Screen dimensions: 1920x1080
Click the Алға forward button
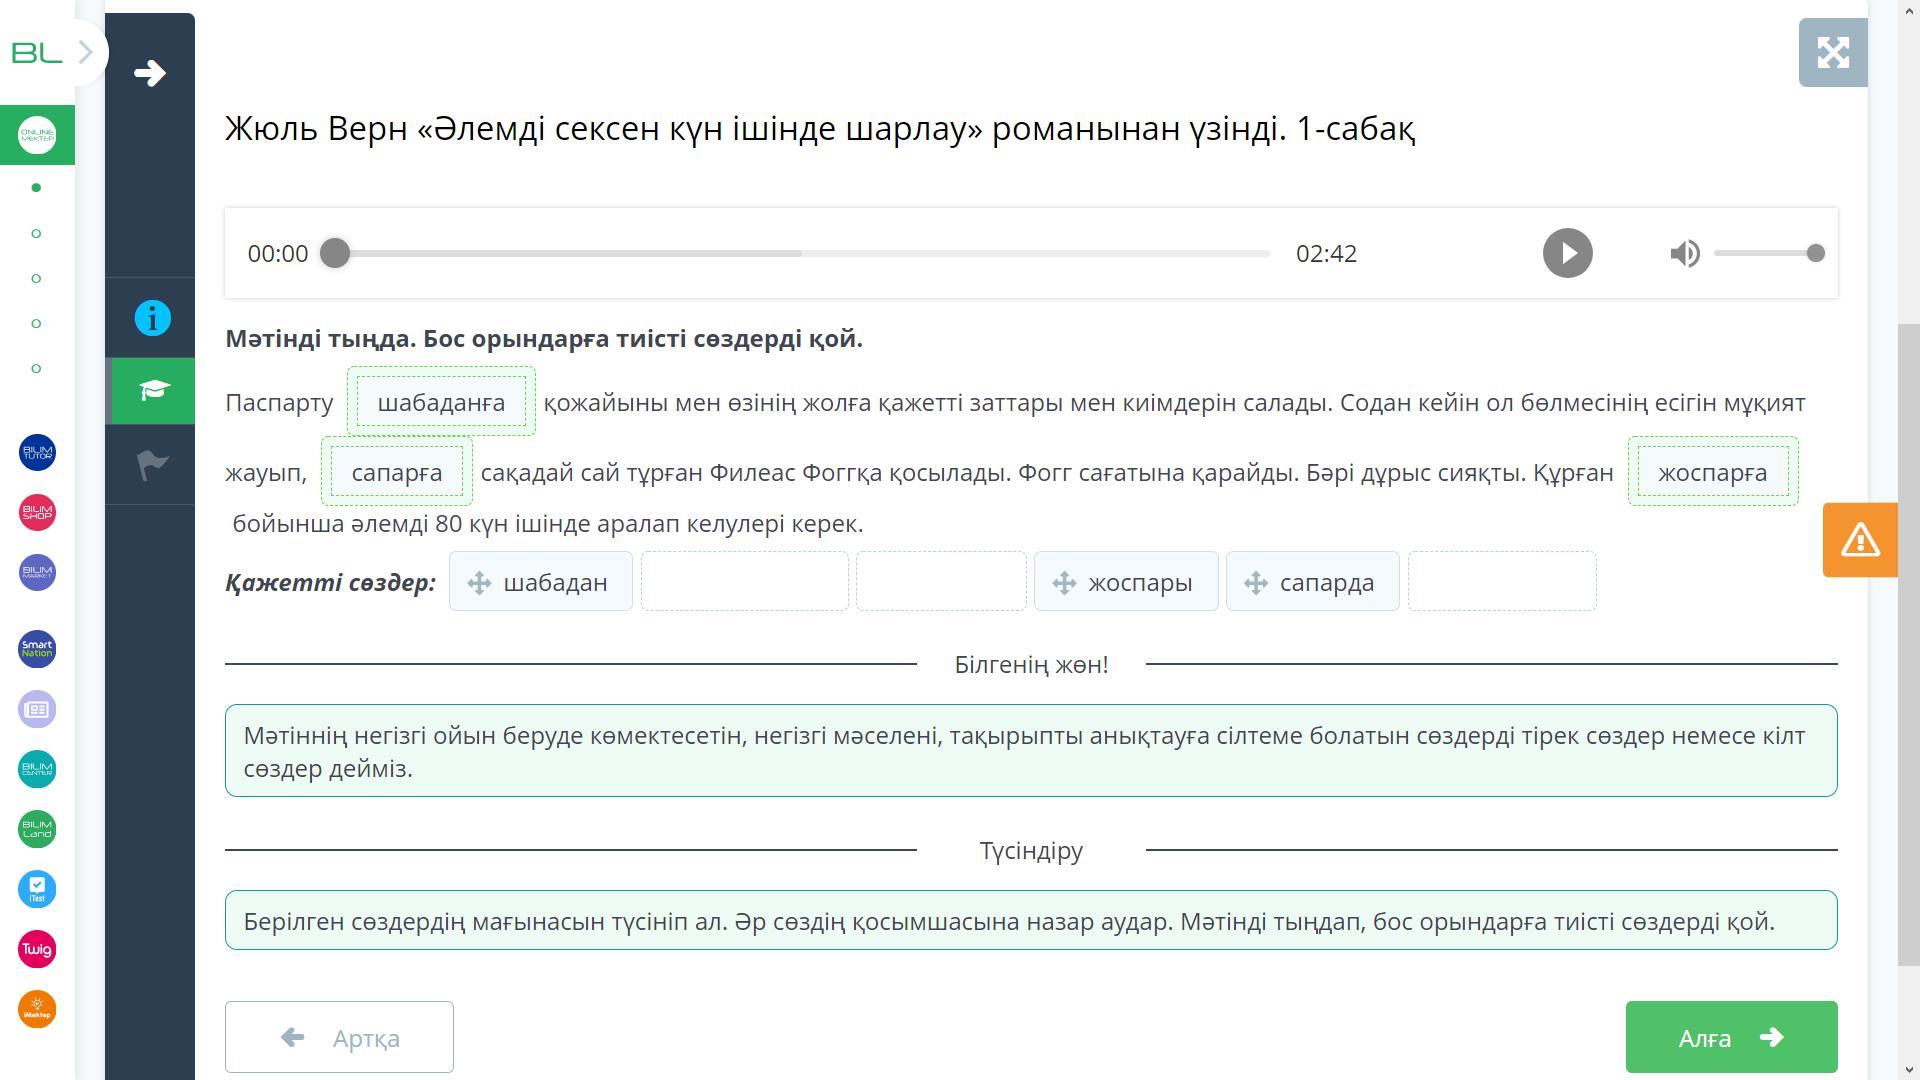pyautogui.click(x=1730, y=1037)
